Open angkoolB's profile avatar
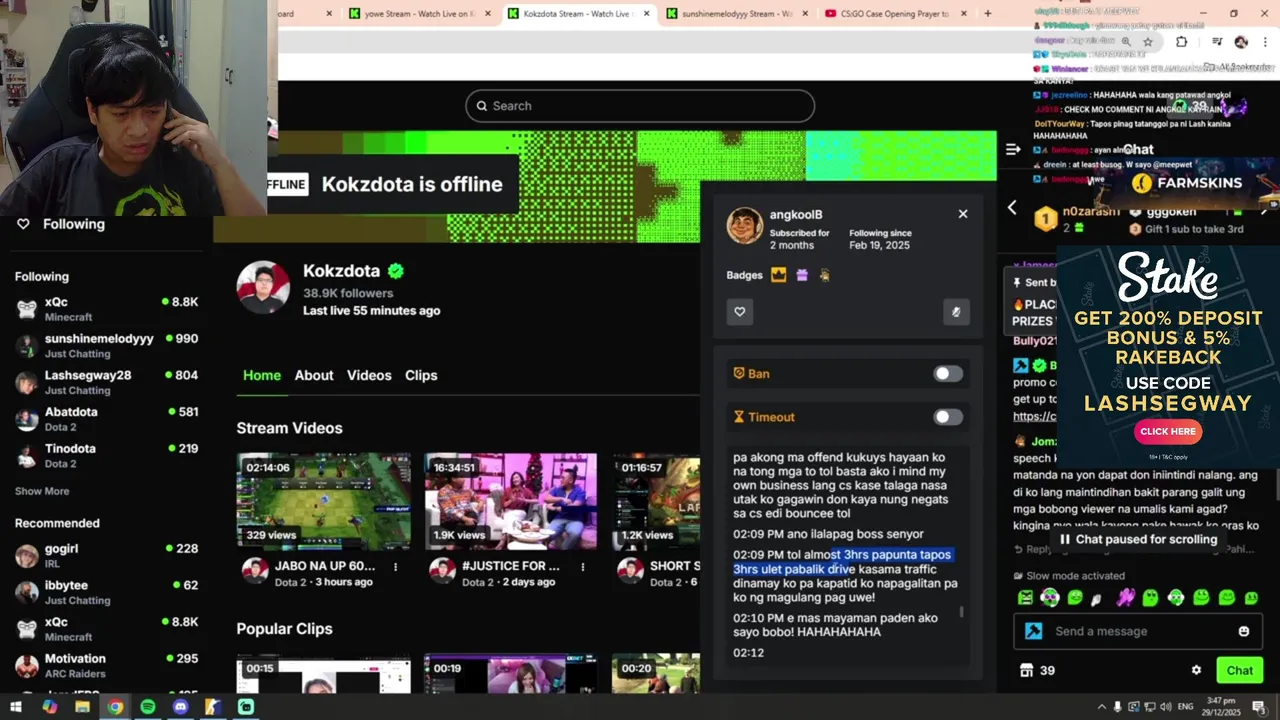1280x720 pixels. coord(745,226)
